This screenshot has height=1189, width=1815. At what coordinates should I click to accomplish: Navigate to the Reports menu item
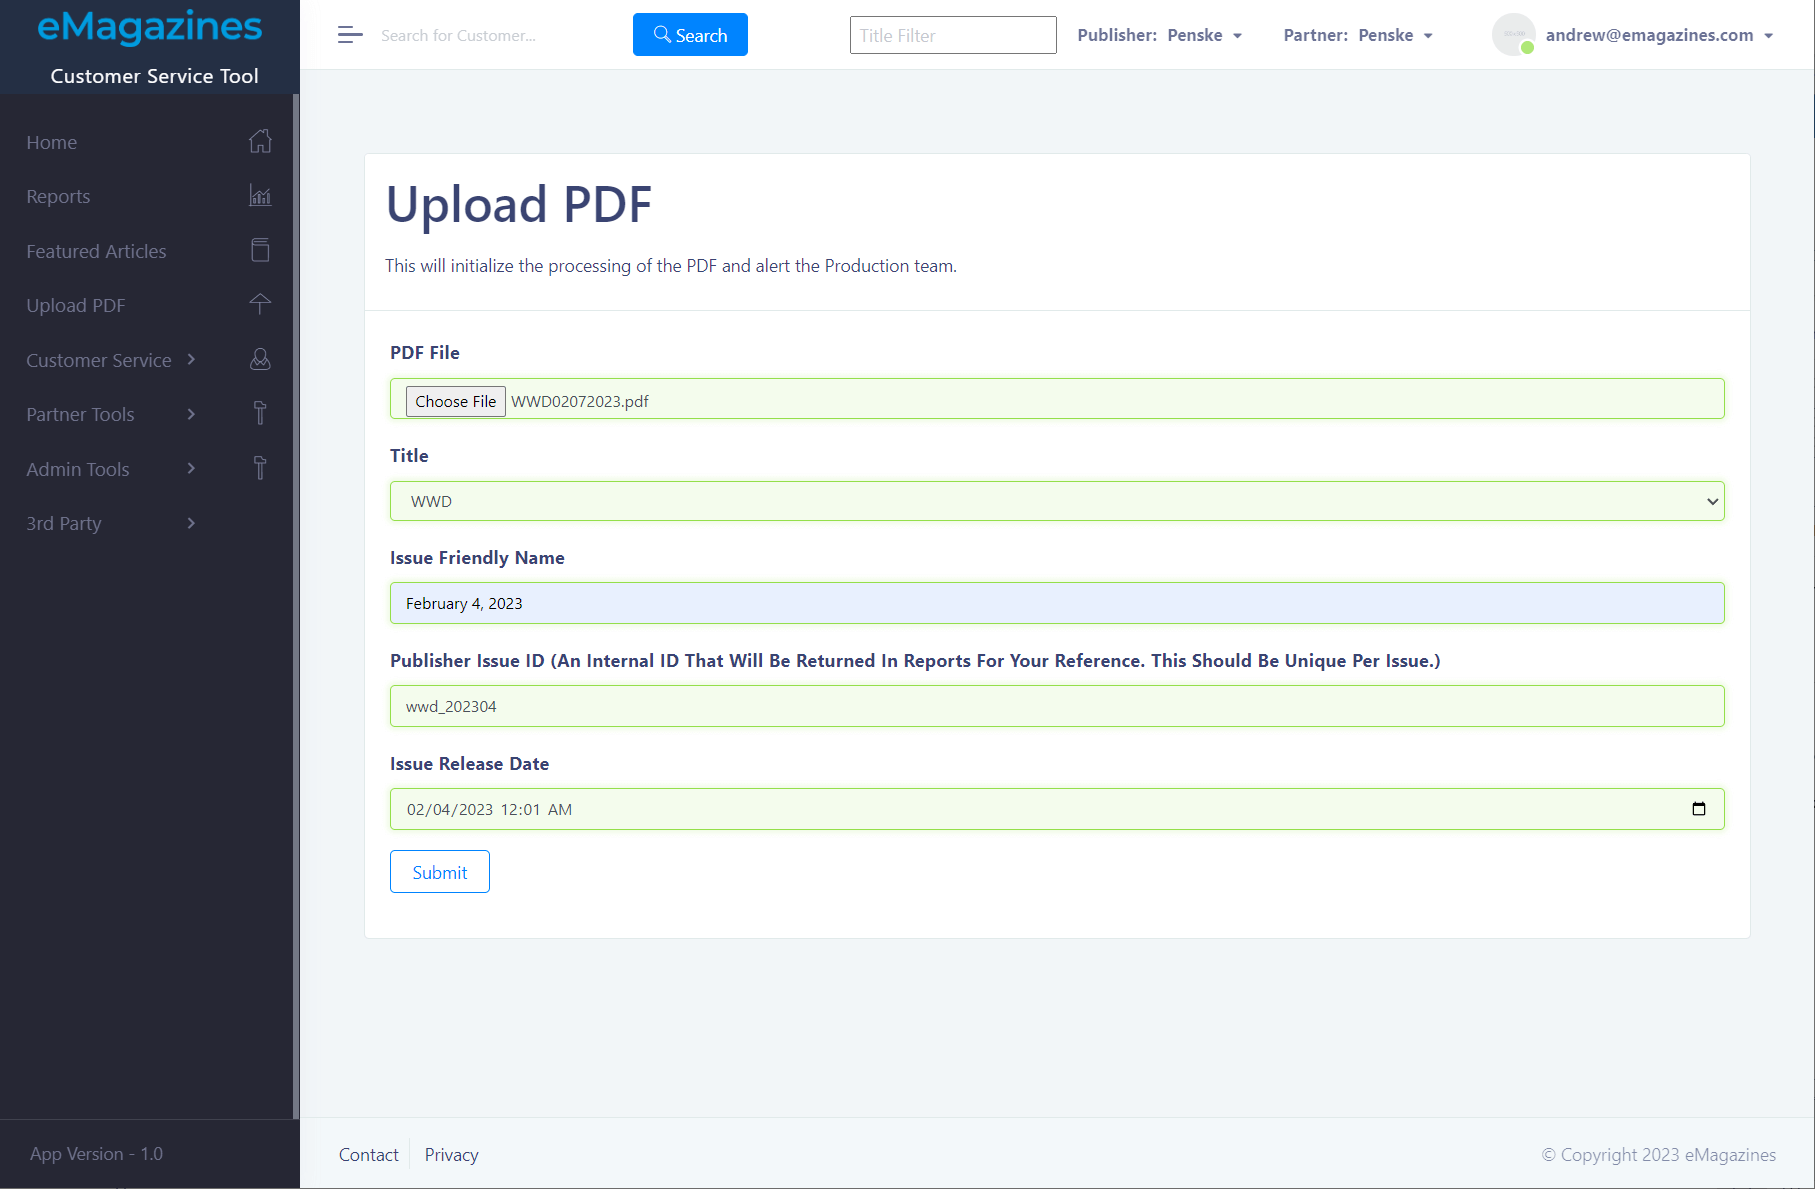point(57,196)
